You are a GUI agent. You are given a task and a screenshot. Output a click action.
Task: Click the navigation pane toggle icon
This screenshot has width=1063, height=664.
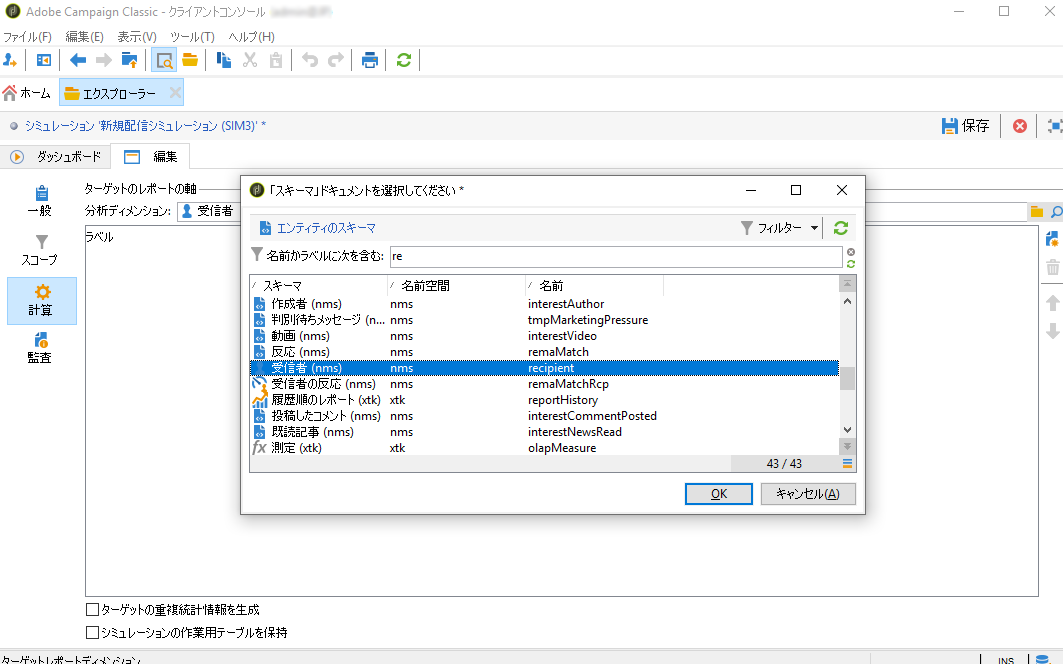click(43, 60)
